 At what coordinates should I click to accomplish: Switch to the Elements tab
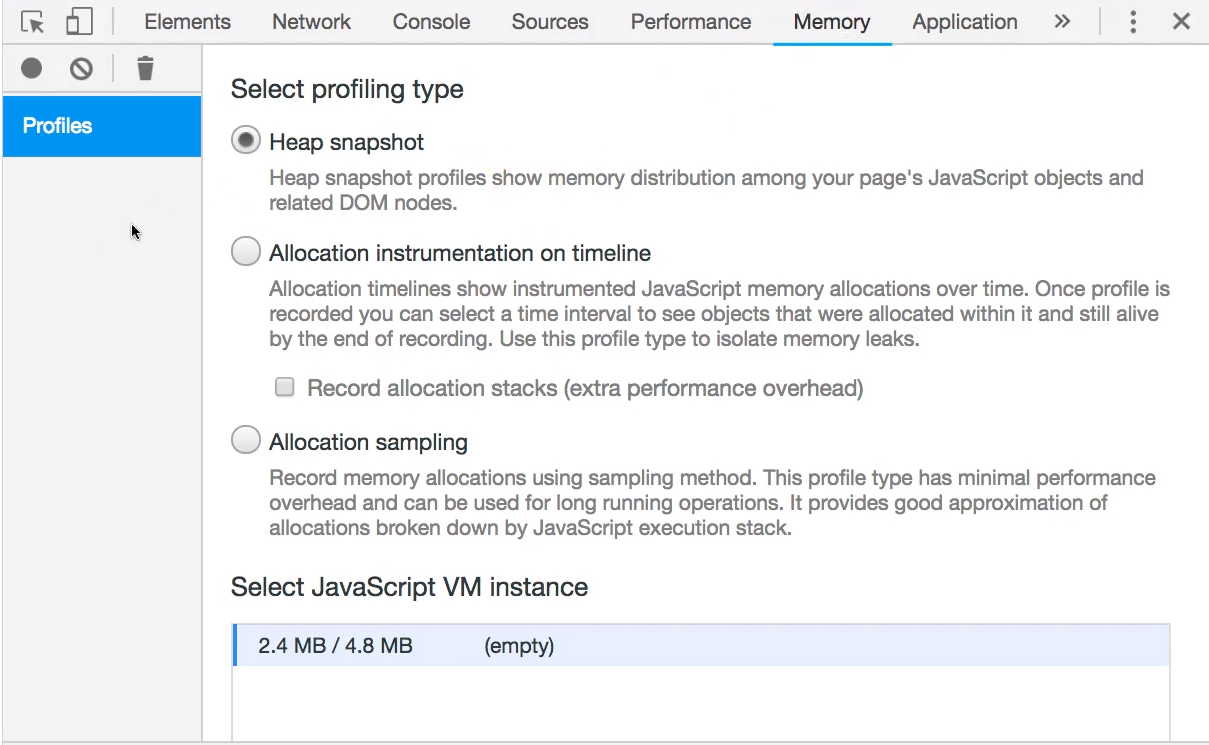[x=187, y=22]
